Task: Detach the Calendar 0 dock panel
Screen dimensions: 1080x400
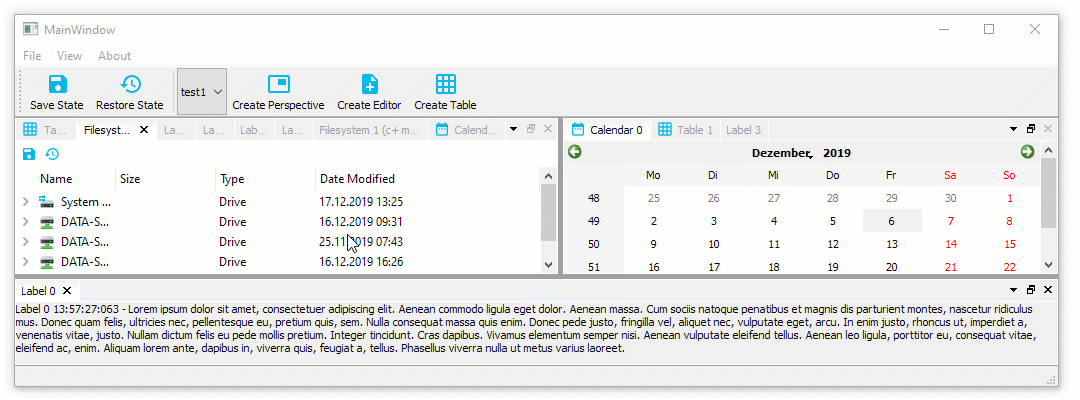Action: [x=1031, y=129]
